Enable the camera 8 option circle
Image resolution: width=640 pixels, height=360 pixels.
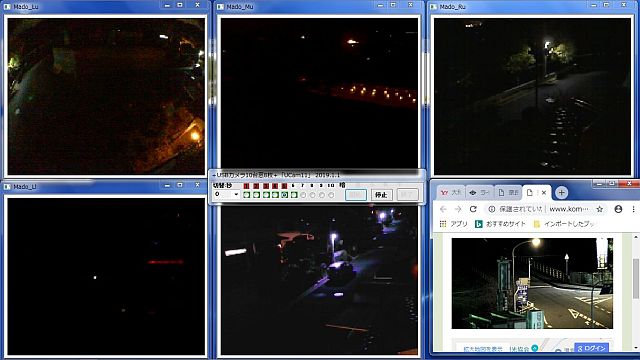(313, 195)
